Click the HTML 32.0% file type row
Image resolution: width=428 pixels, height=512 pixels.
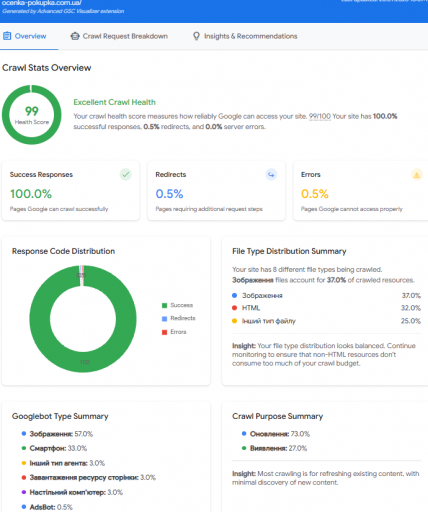coord(326,308)
